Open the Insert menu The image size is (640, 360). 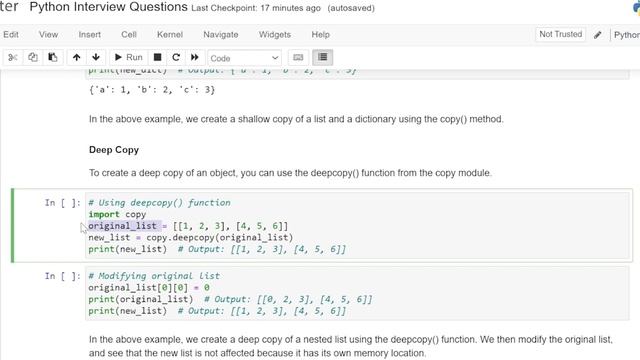coord(89,35)
